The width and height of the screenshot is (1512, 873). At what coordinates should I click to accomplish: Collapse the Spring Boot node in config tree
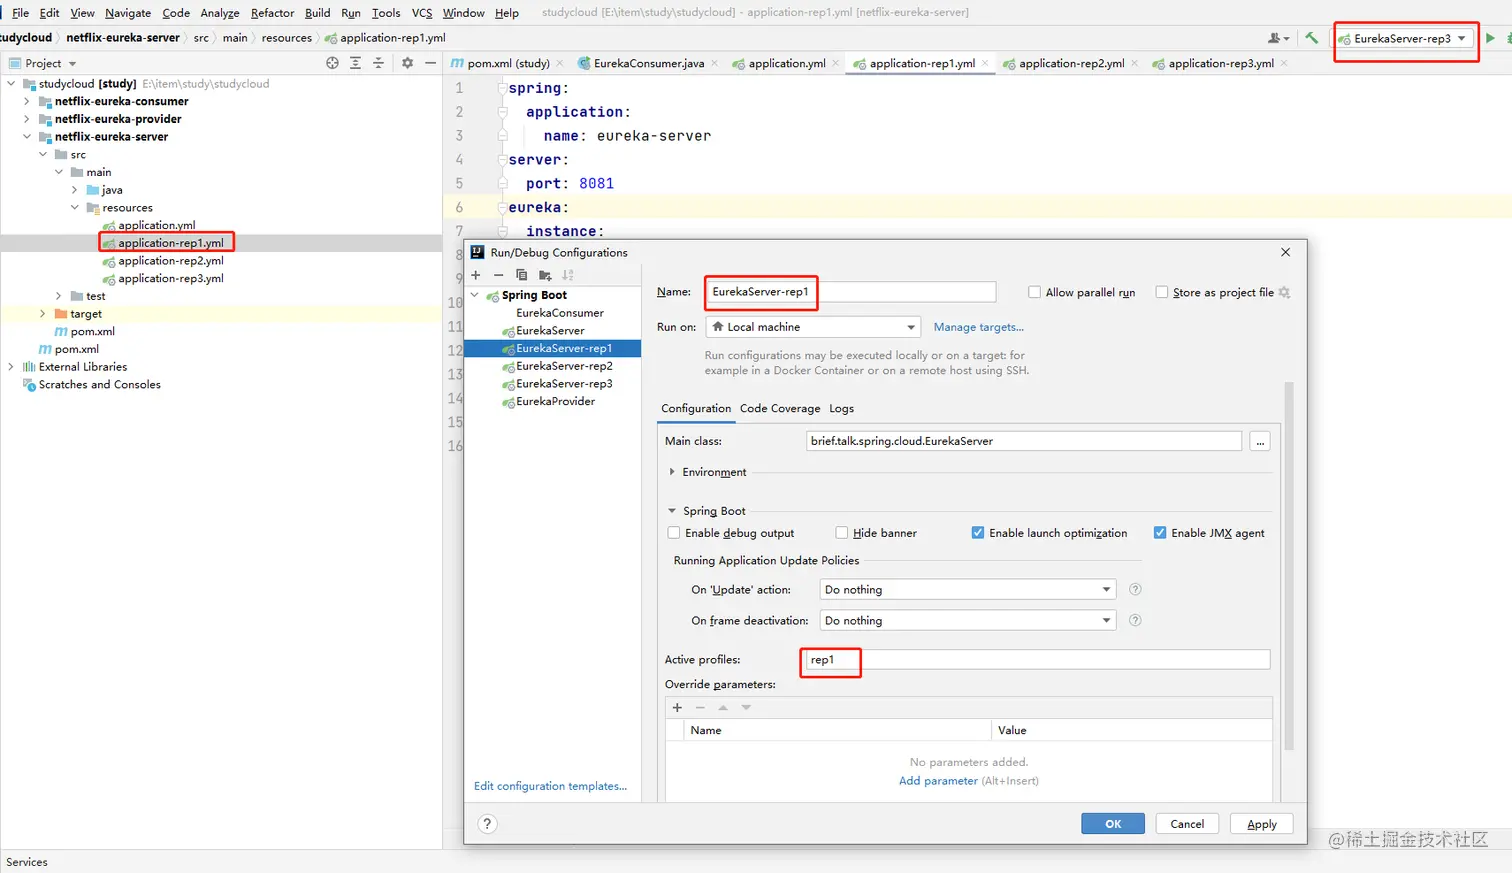click(x=475, y=295)
